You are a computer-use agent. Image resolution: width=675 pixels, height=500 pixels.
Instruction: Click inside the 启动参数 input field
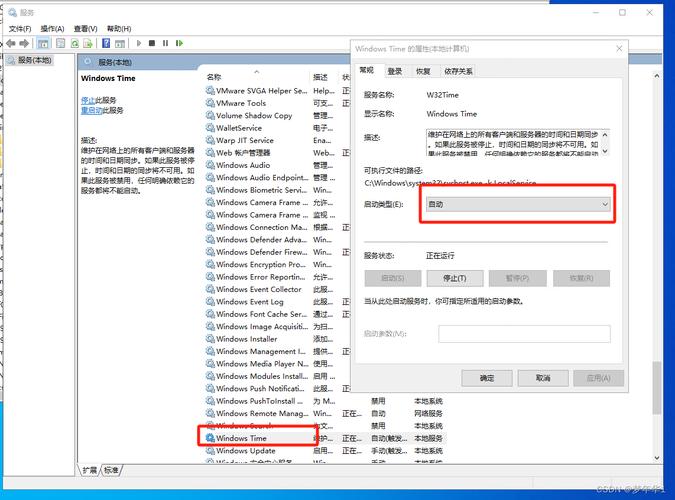click(x=524, y=334)
